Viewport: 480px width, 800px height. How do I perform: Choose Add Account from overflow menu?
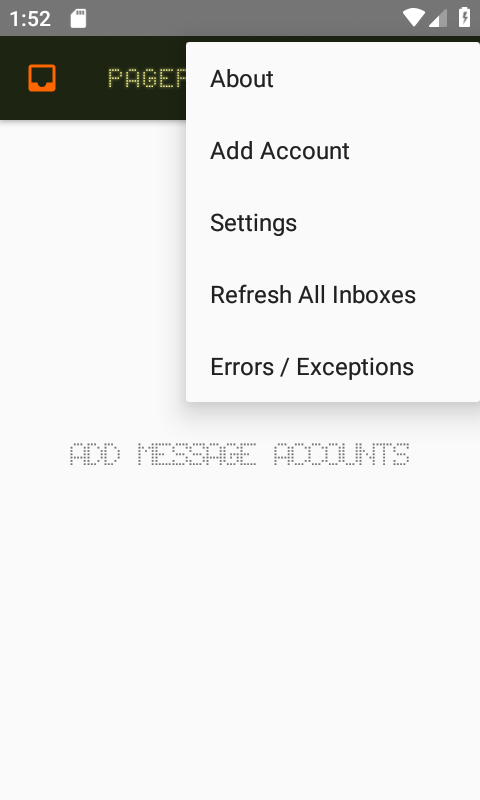333,151
